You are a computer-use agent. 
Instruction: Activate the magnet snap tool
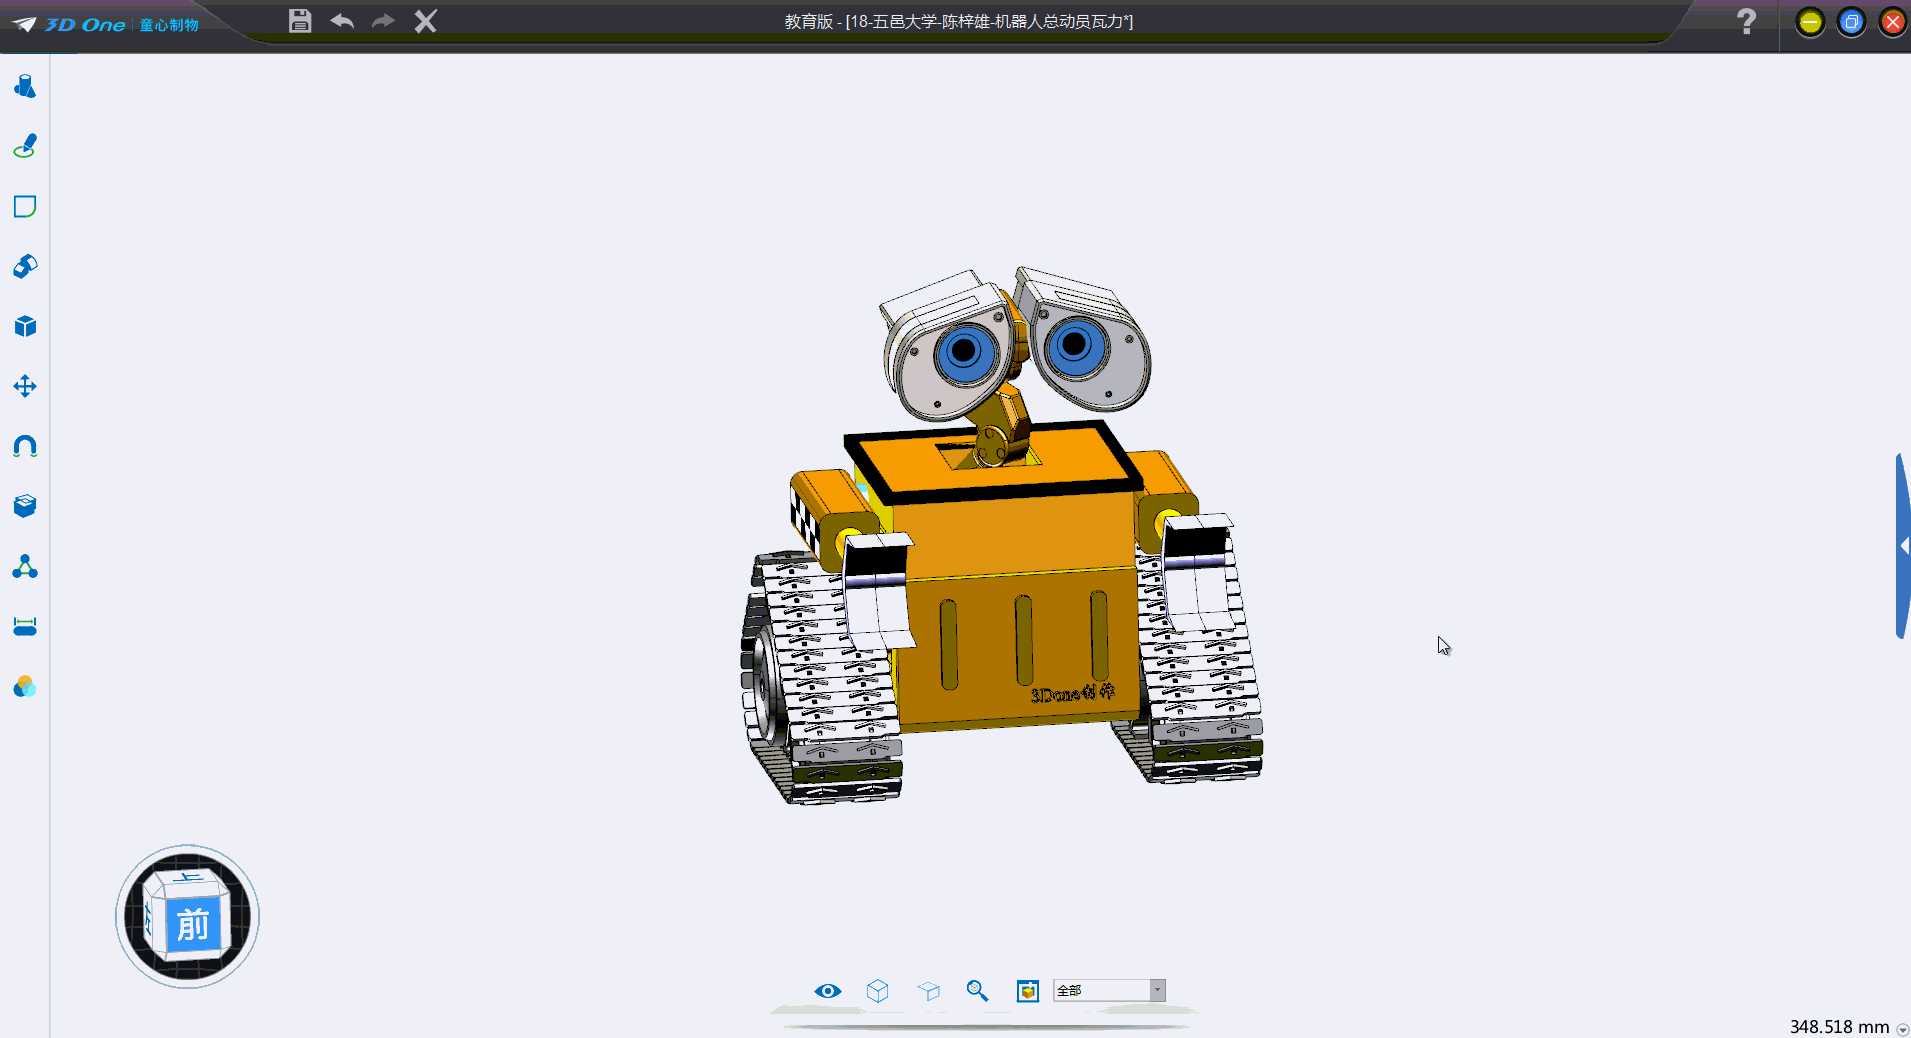25,447
